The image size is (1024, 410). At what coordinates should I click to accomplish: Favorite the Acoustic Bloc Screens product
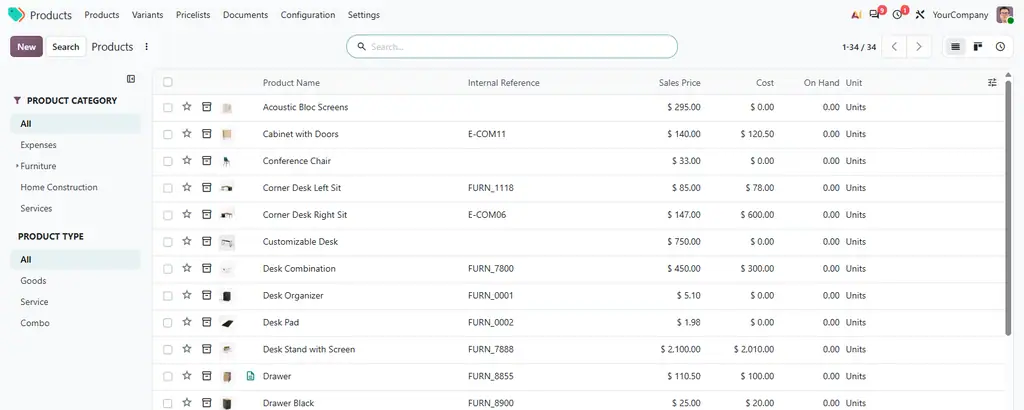pyautogui.click(x=187, y=106)
